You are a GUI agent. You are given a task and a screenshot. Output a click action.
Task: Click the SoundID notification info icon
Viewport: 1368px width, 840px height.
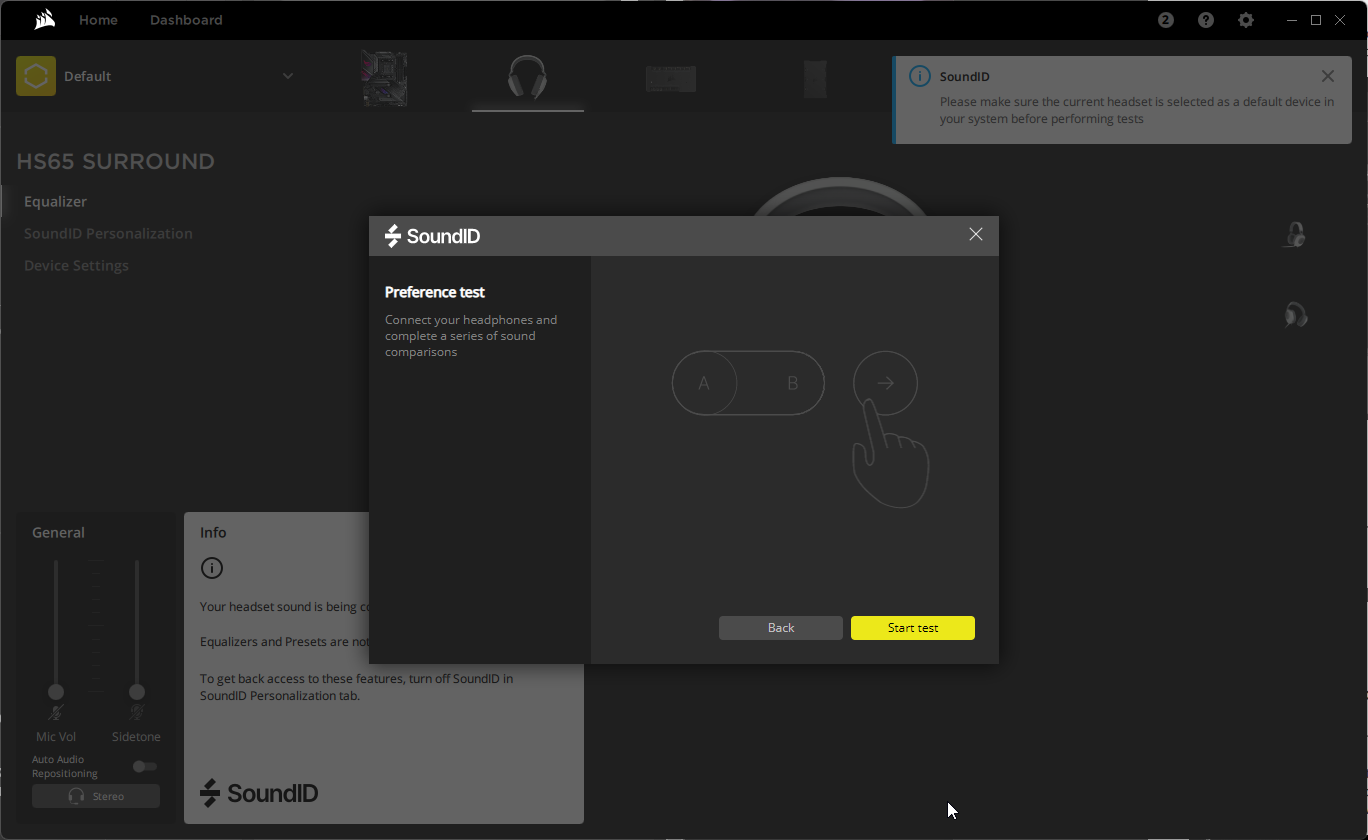coord(919,77)
